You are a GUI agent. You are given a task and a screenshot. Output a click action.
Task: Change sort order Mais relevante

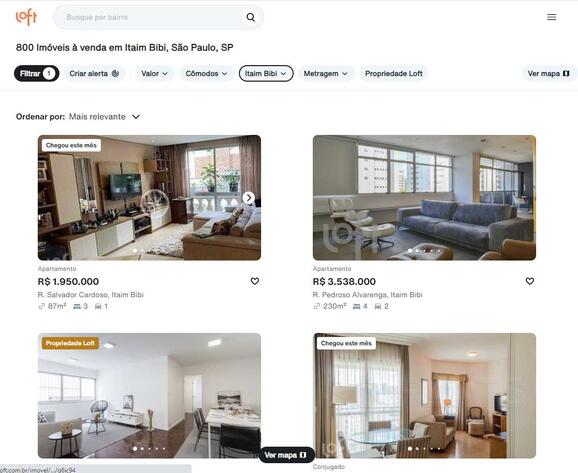104,117
